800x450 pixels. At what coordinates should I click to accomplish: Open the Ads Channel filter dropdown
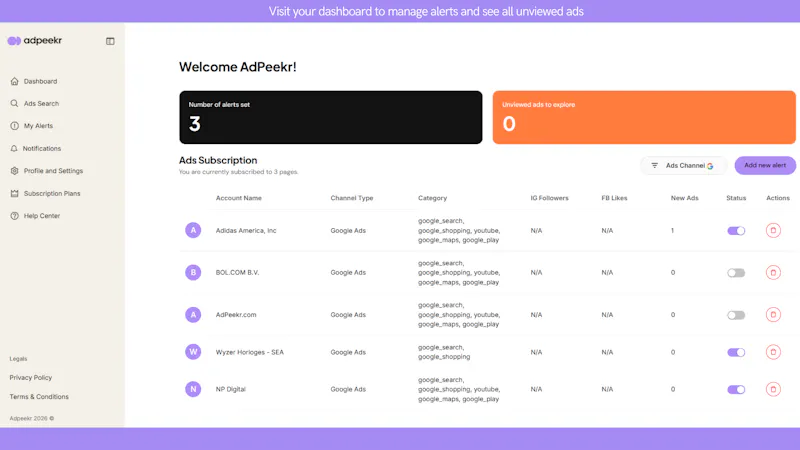683,165
